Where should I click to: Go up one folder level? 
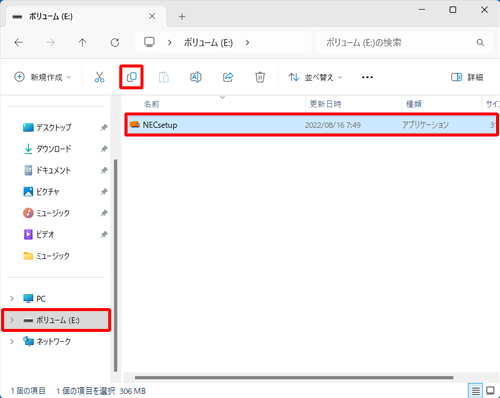82,42
